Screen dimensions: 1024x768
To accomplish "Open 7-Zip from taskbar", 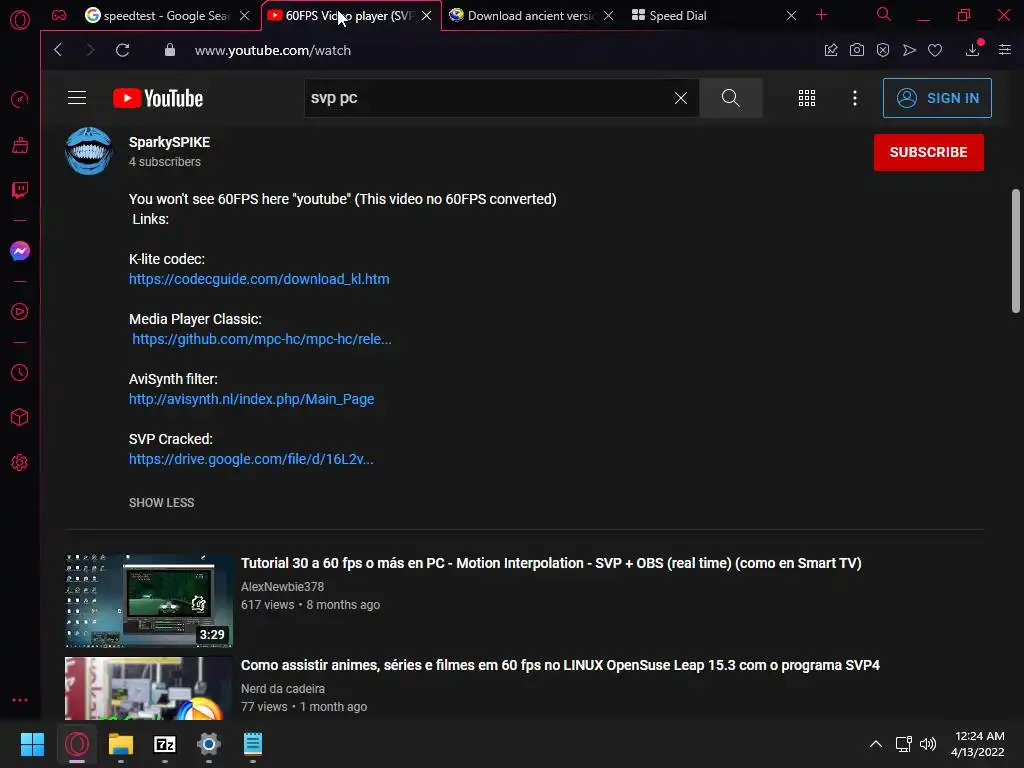I will (x=165, y=744).
